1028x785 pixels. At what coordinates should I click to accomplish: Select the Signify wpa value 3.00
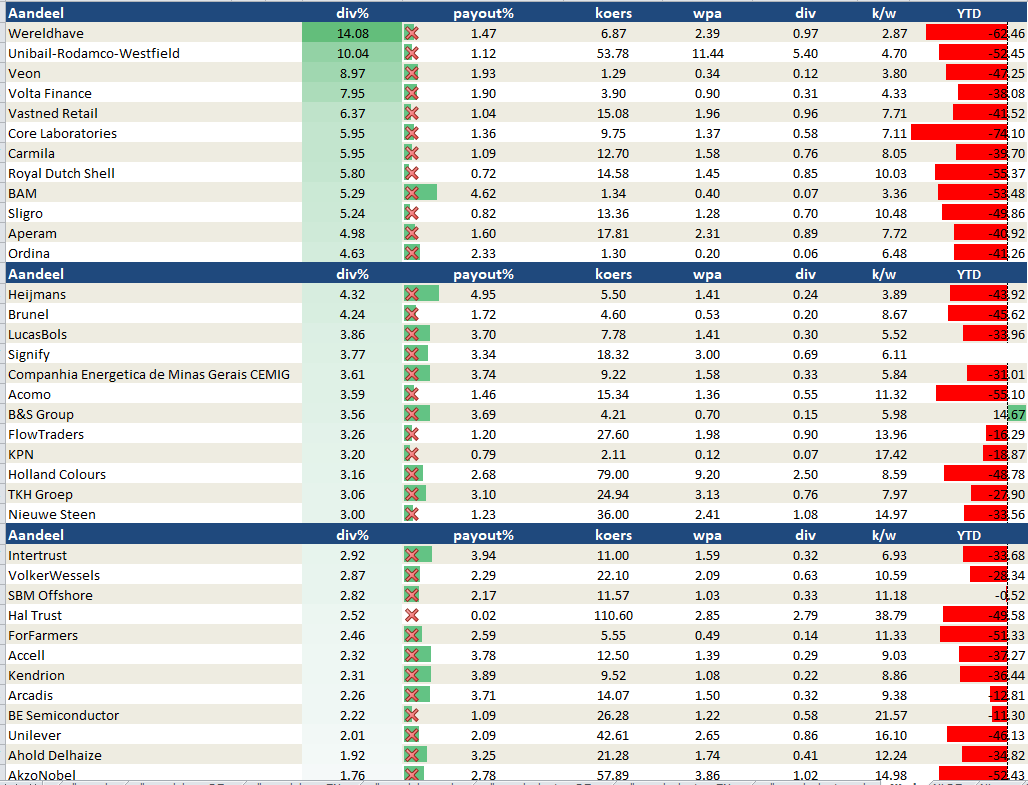707,355
